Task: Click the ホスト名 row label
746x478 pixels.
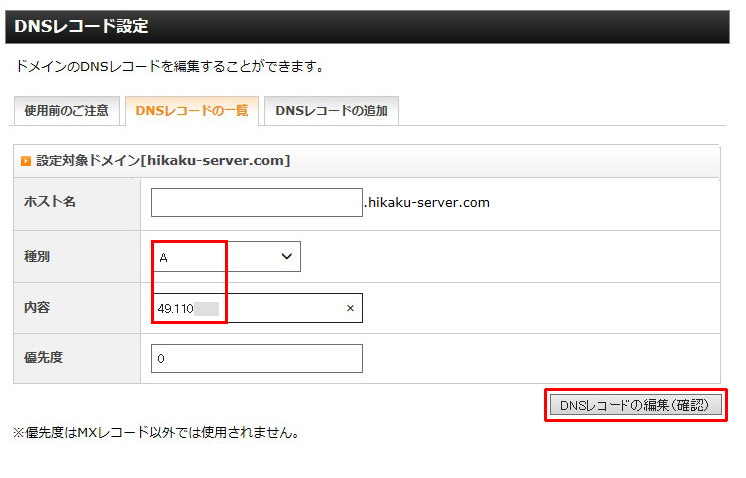Action: tap(50, 203)
